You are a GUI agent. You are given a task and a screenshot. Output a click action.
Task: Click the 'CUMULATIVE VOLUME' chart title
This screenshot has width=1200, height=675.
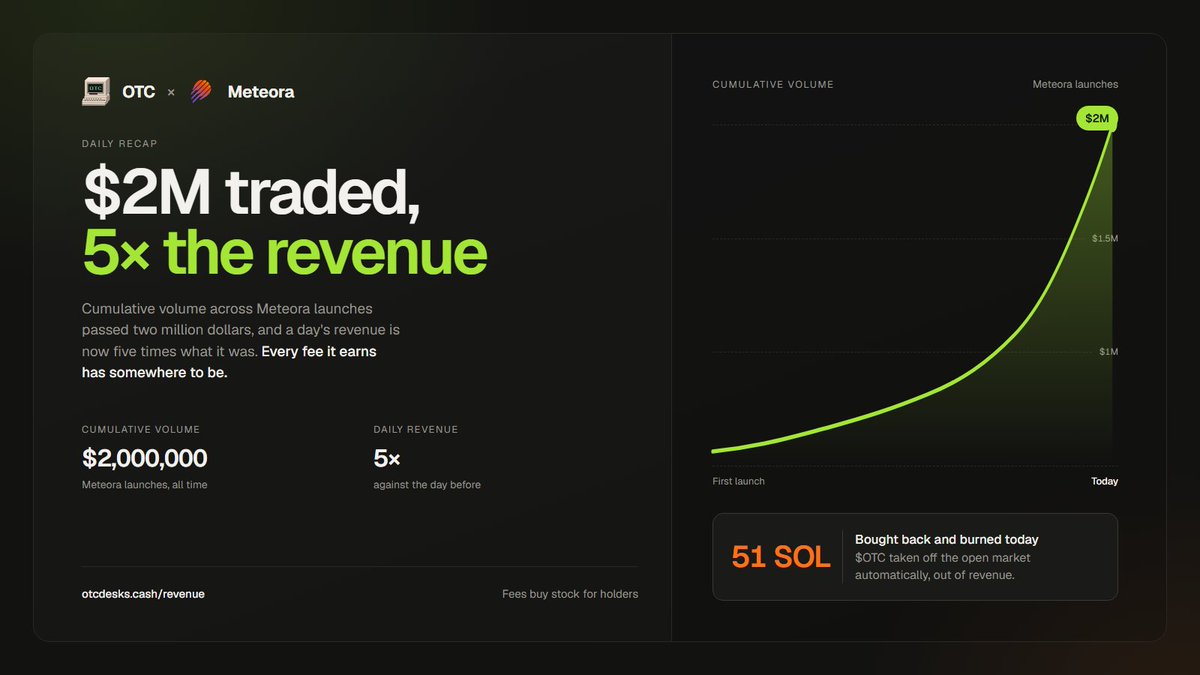tap(773, 85)
